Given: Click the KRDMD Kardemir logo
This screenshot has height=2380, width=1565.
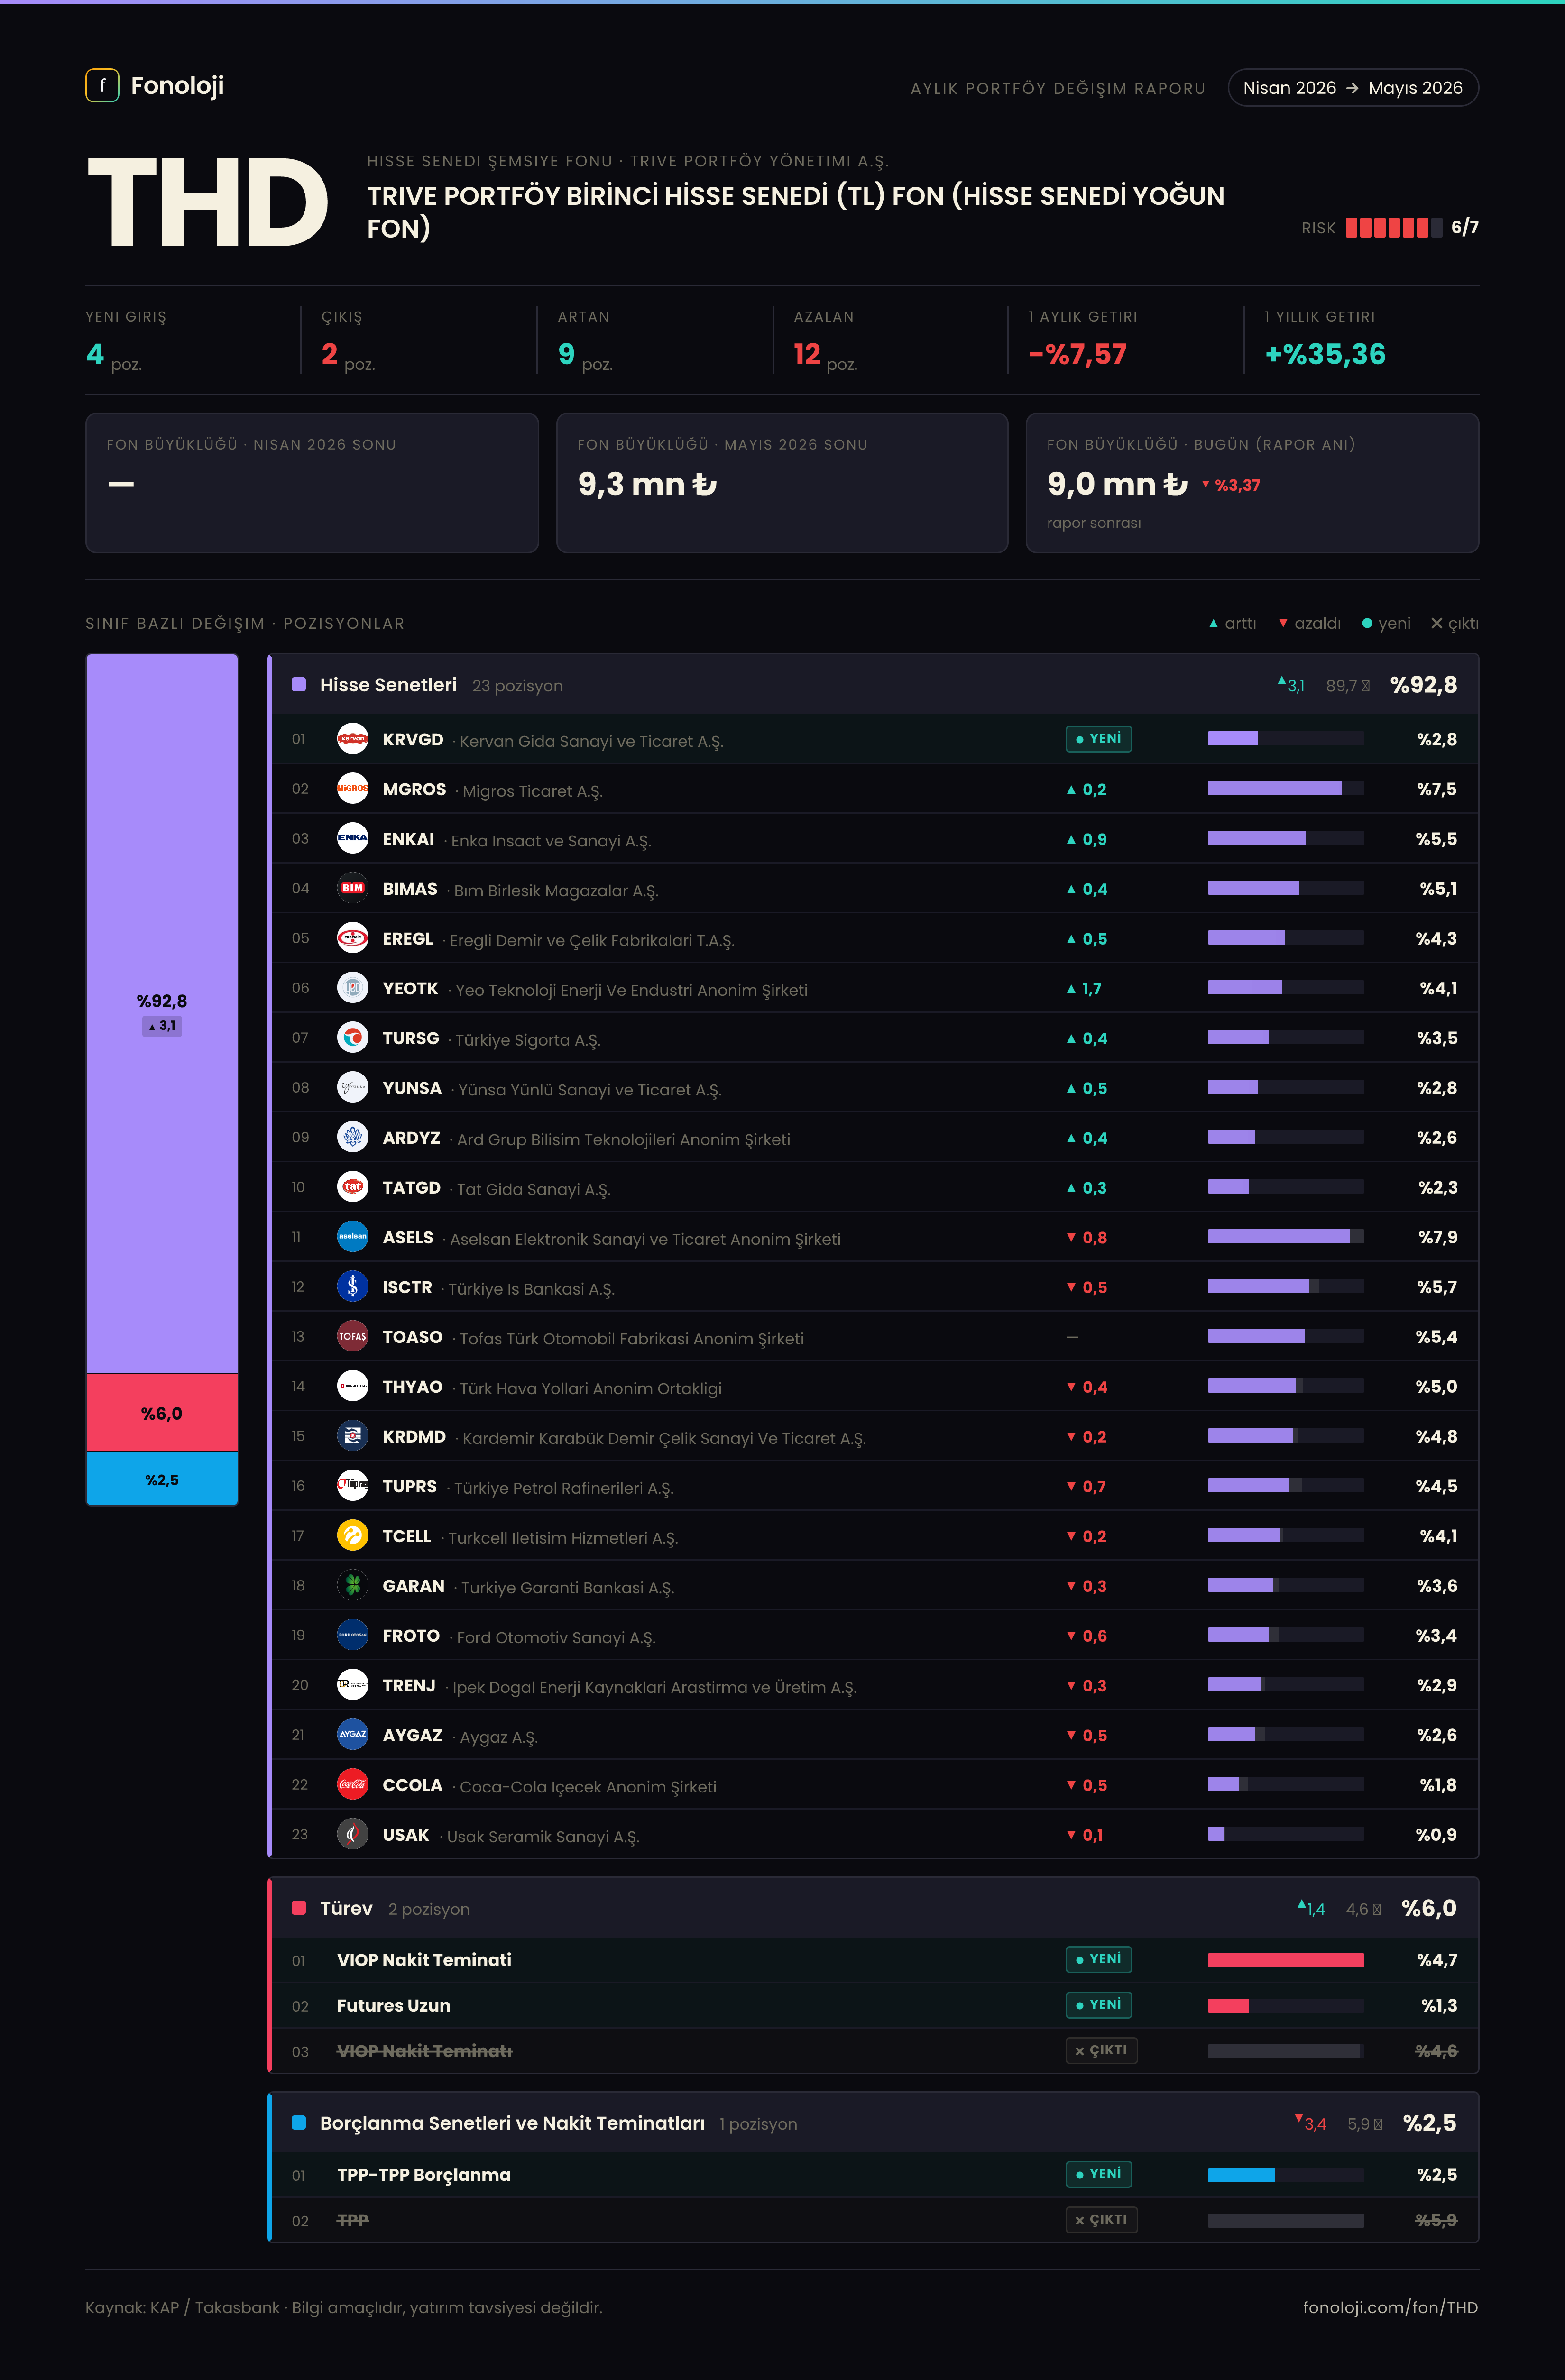Looking at the screenshot, I should (352, 1436).
